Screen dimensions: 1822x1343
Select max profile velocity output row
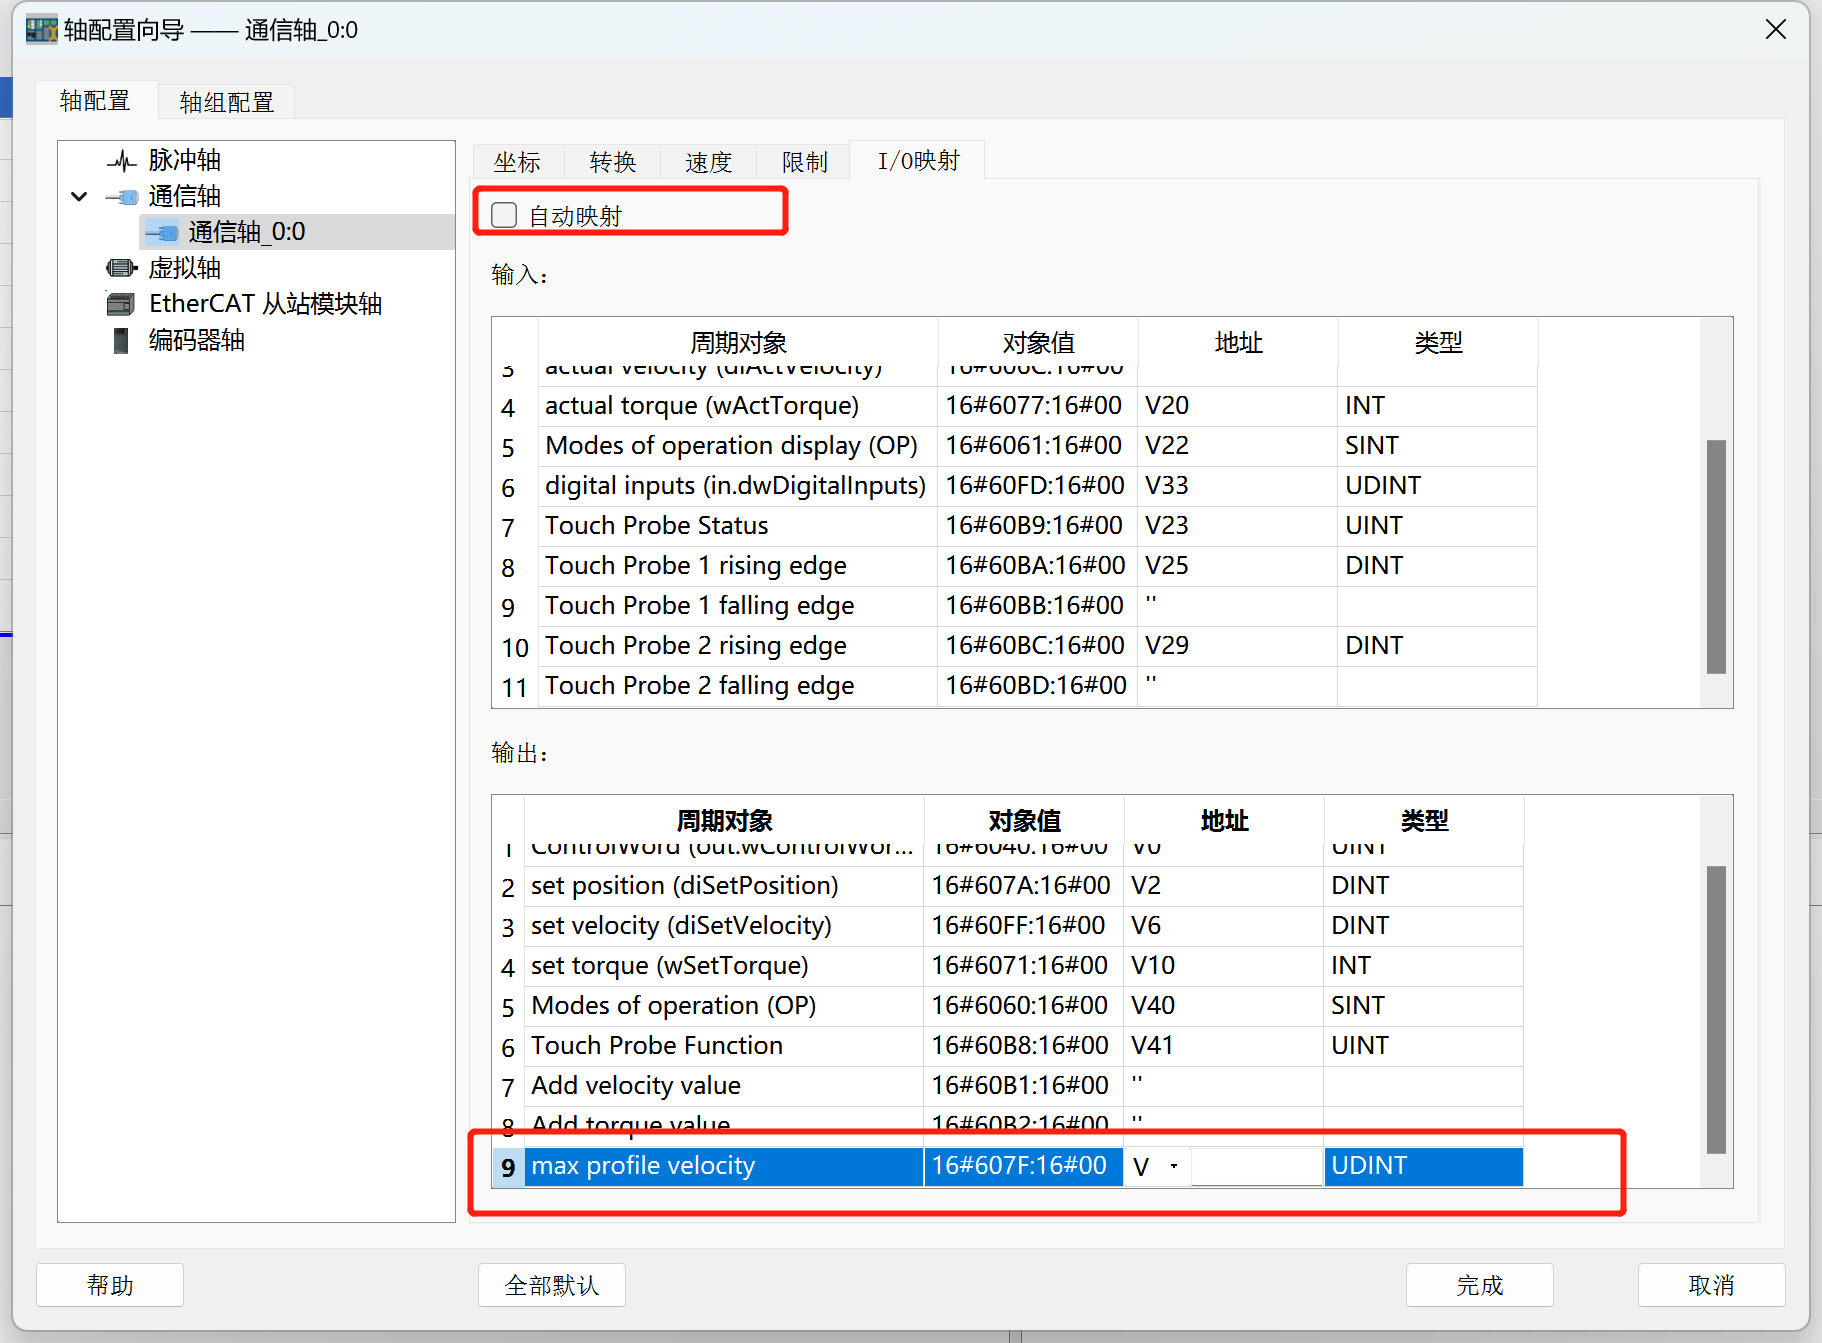1008,1166
